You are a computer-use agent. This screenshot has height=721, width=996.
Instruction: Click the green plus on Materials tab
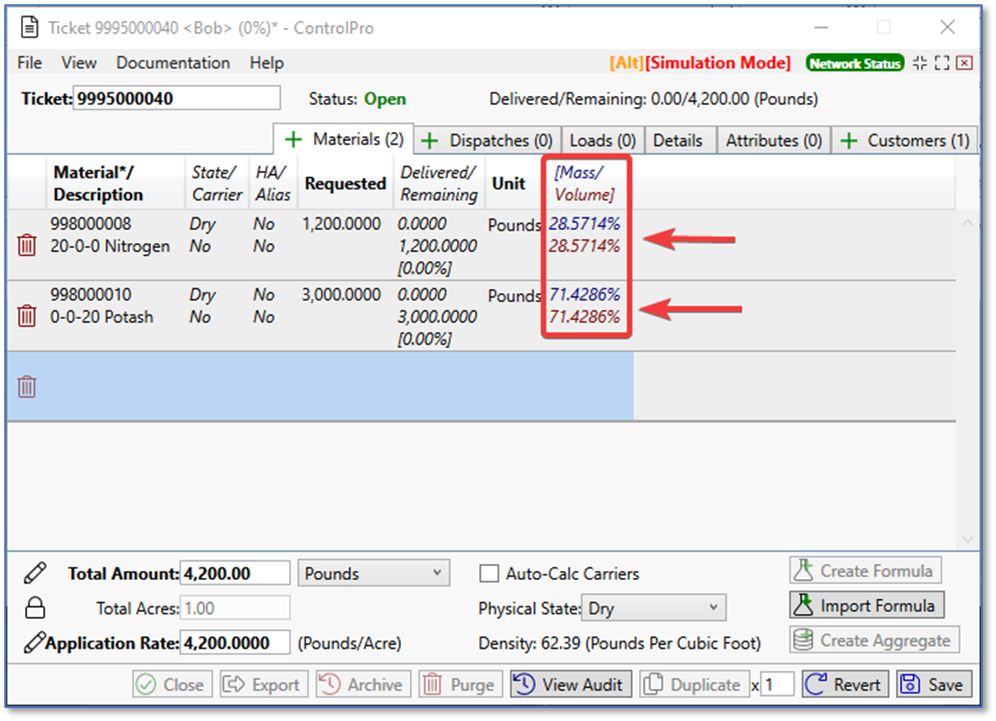pos(294,140)
